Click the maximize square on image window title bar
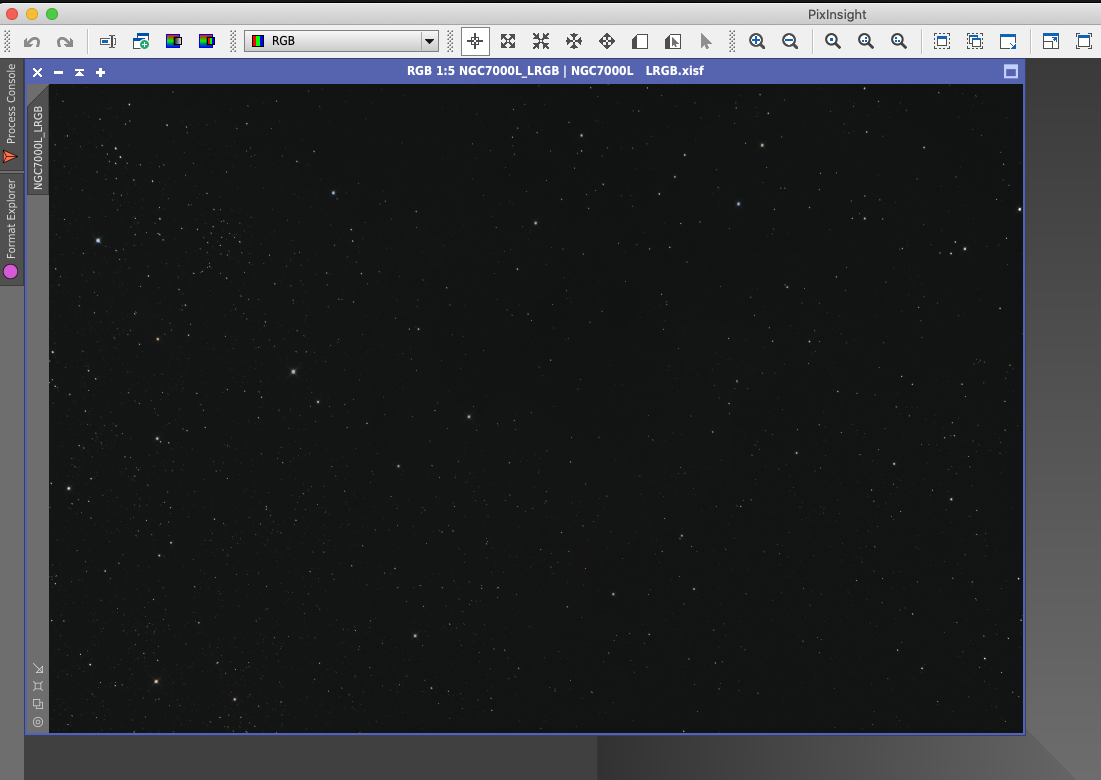The image size is (1101, 780). 1010,72
